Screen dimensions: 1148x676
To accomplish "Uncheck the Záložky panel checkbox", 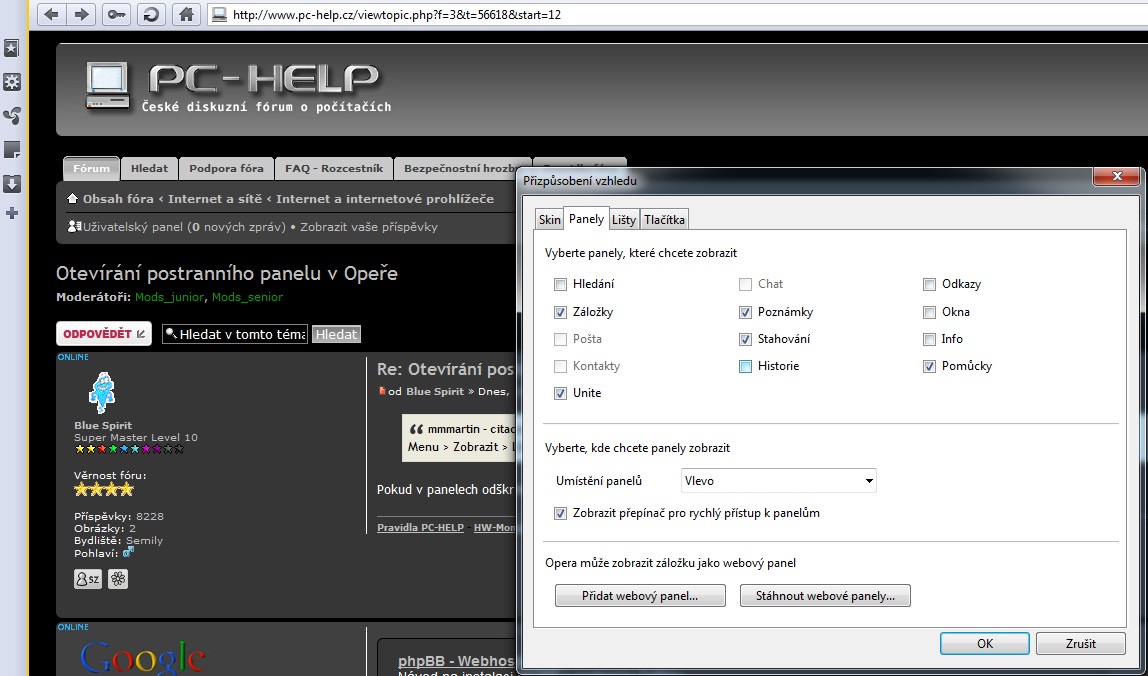I will [x=561, y=312].
